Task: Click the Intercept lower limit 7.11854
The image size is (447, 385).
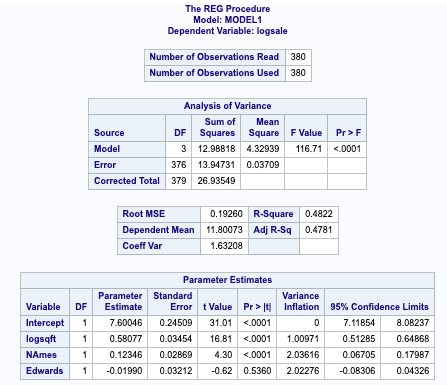Action: (x=359, y=323)
